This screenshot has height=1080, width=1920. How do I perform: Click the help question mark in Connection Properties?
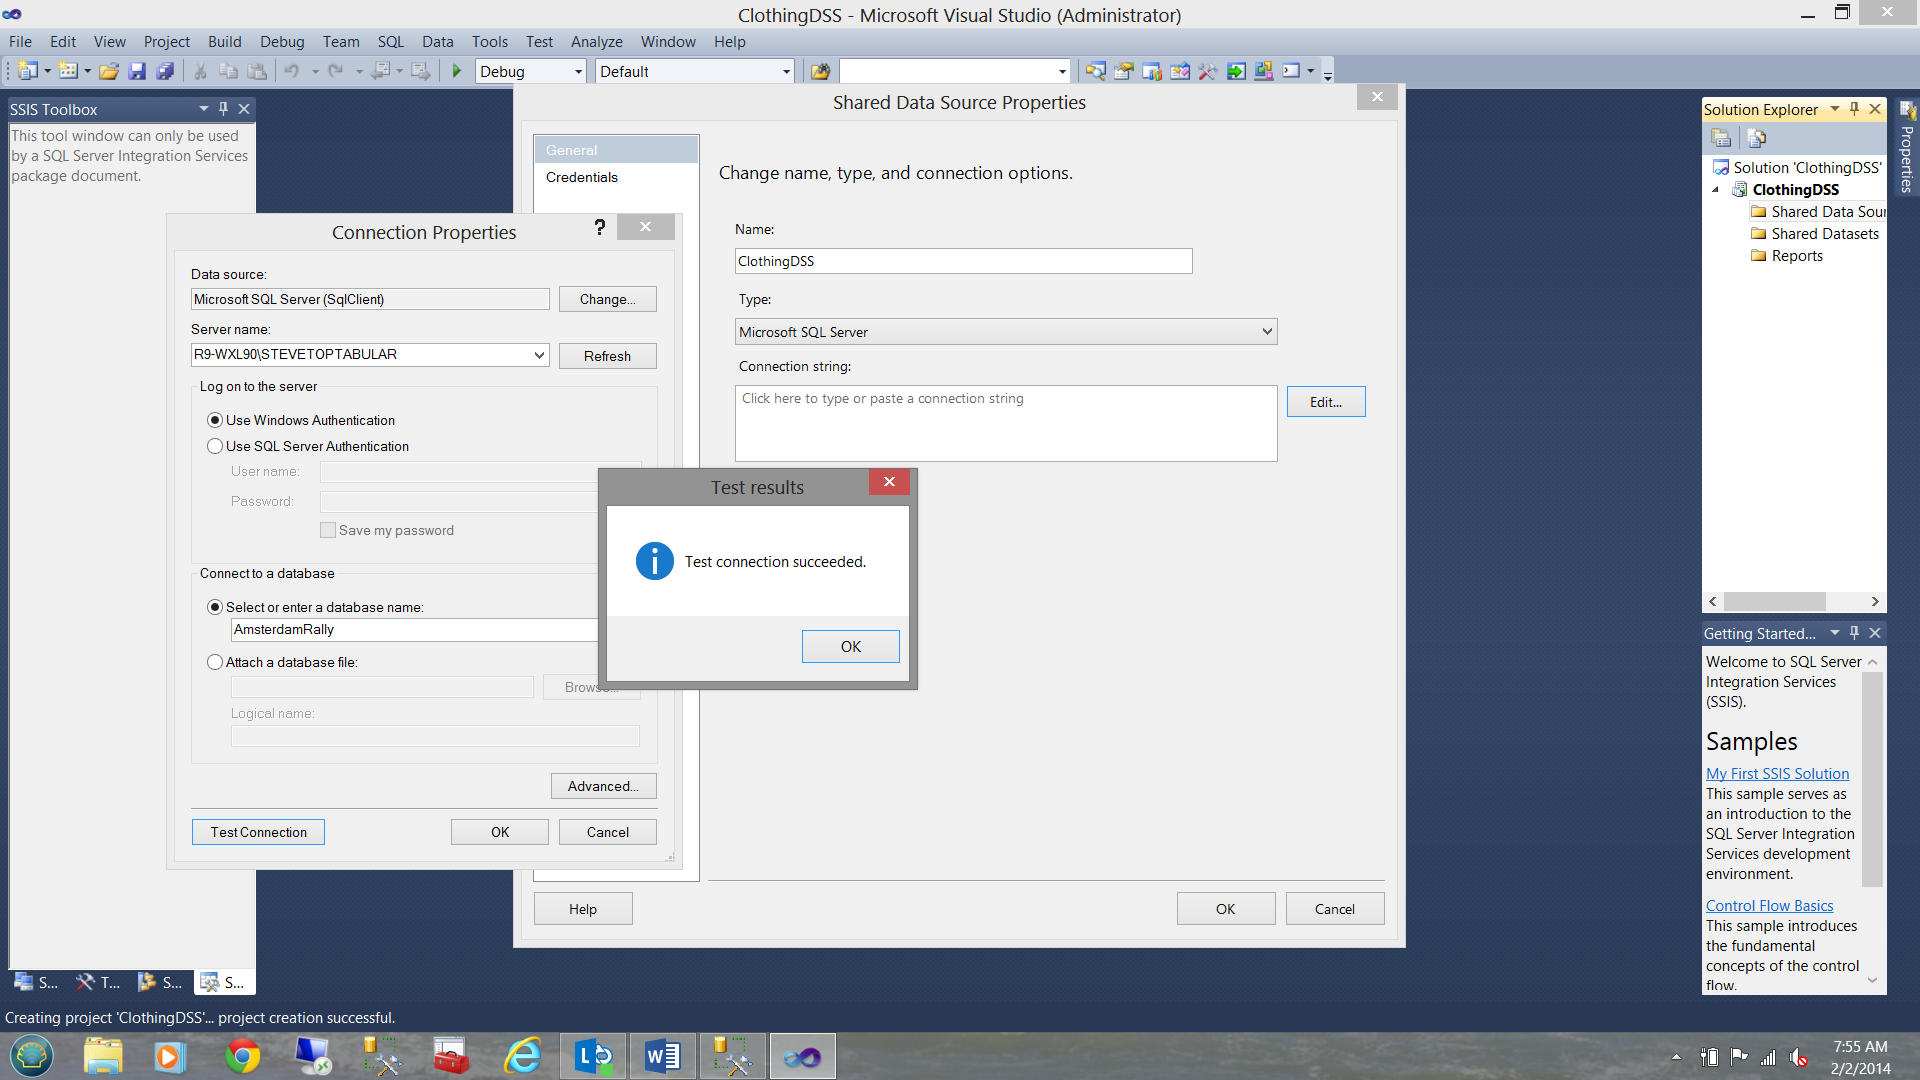600,228
